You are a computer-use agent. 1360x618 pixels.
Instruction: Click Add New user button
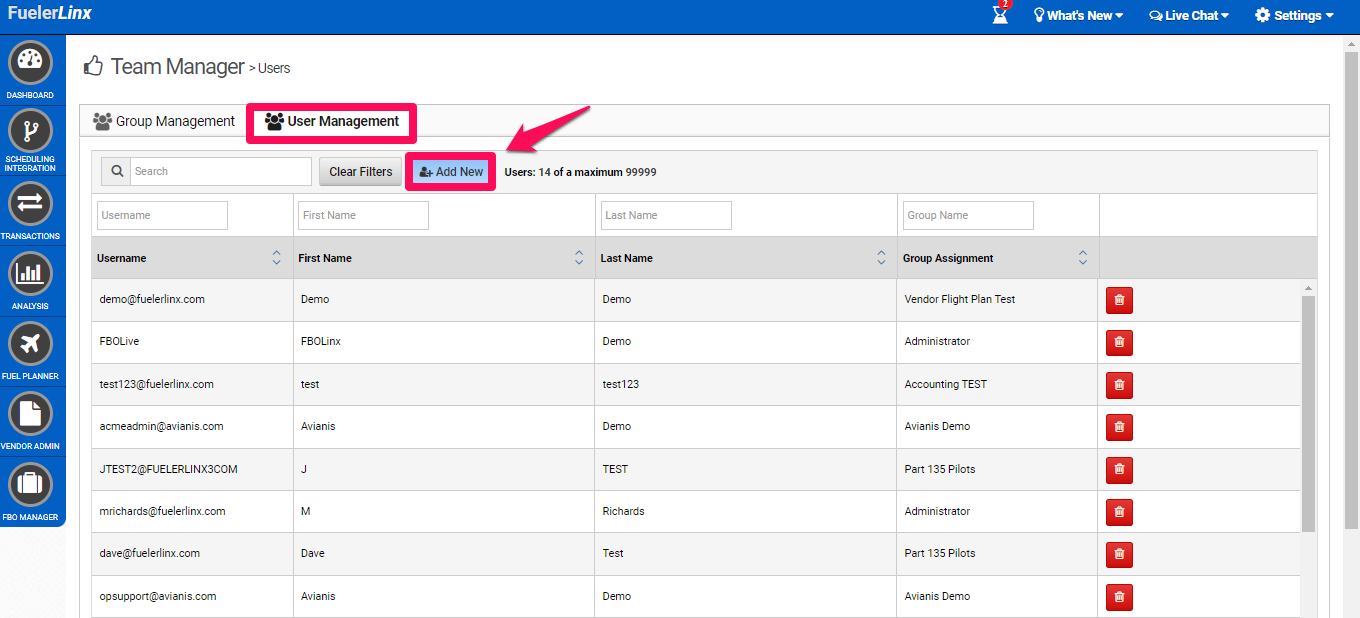(451, 172)
